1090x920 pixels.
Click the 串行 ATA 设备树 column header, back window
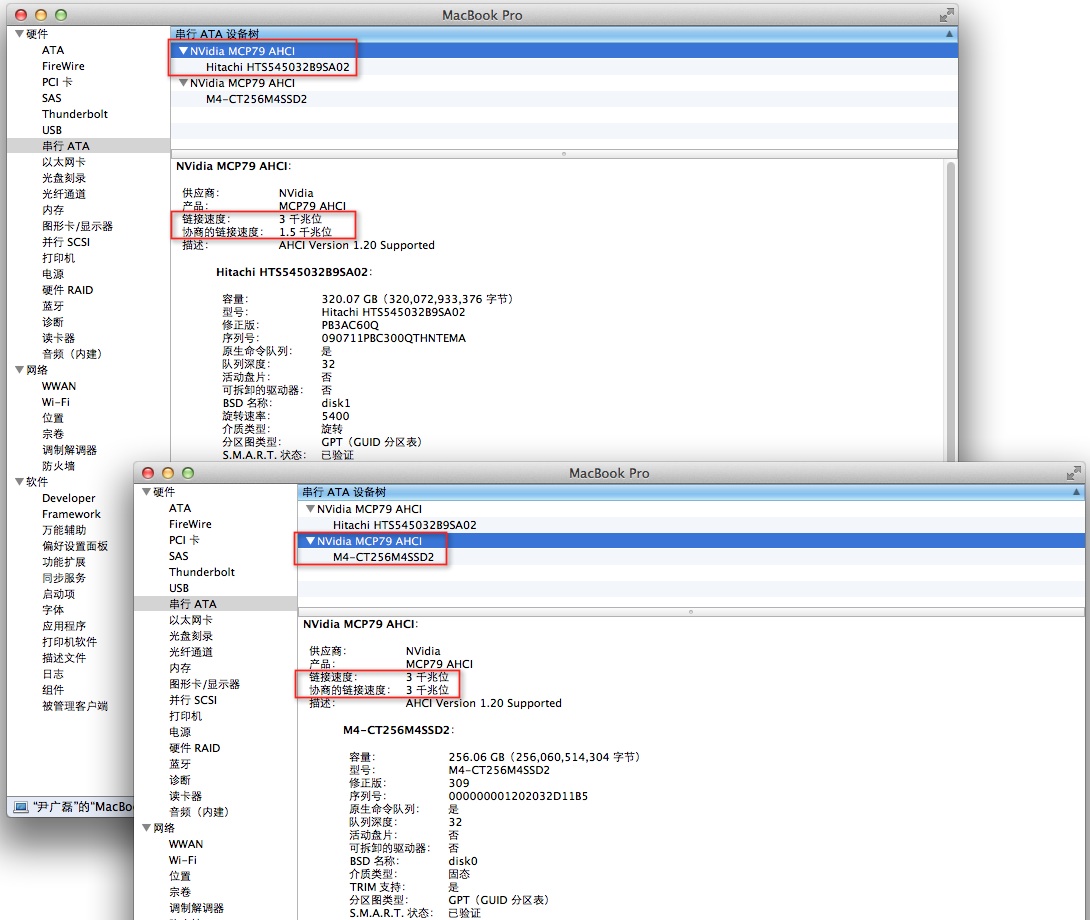pos(564,33)
